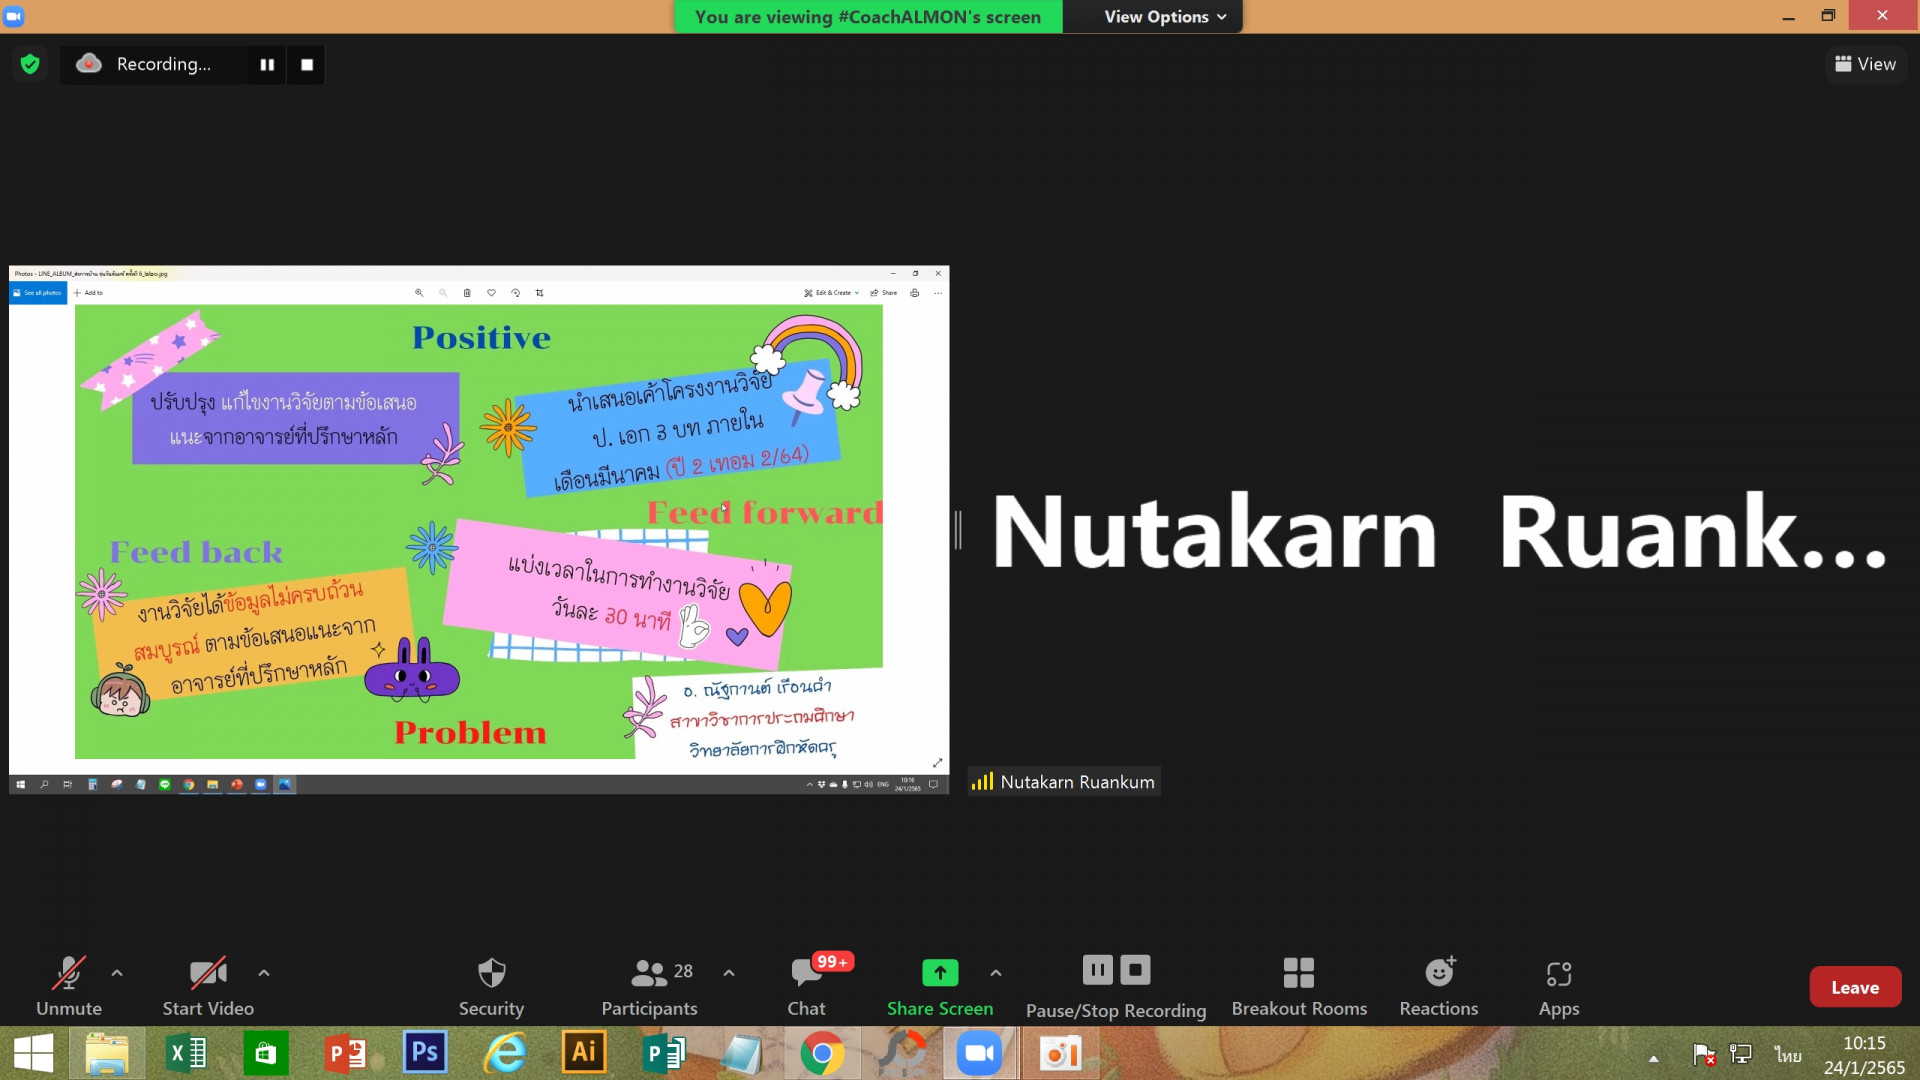Open the Chat panel
This screenshot has width=1920, height=1080.
pos(806,973)
